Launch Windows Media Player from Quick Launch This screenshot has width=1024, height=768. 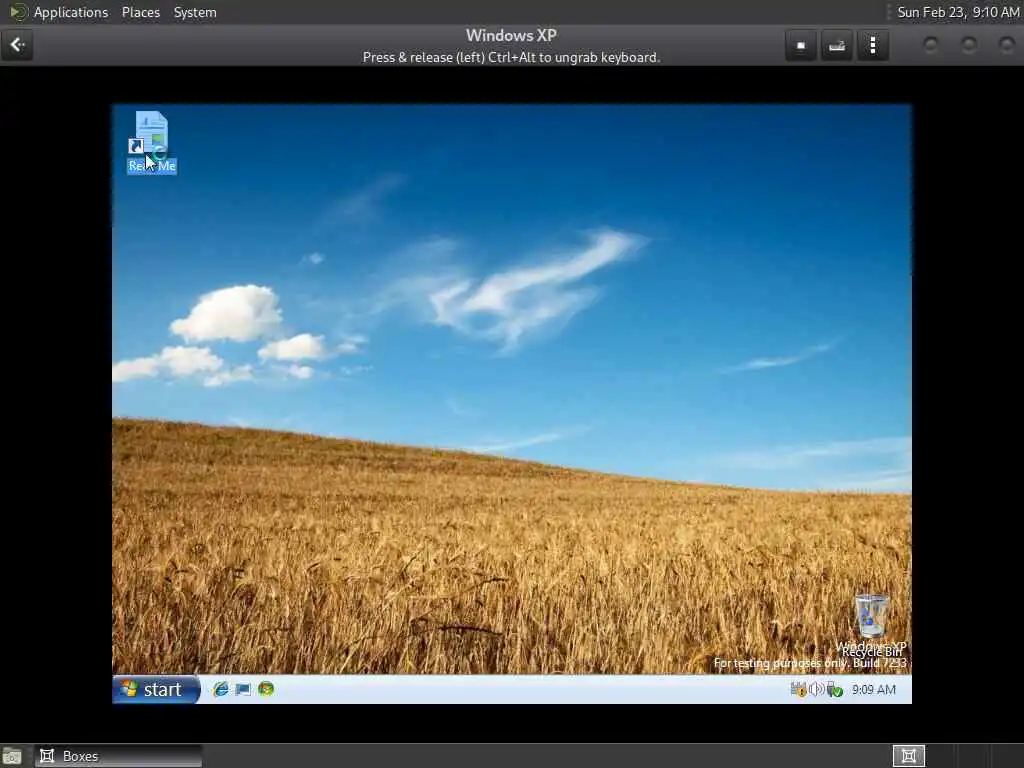point(266,690)
